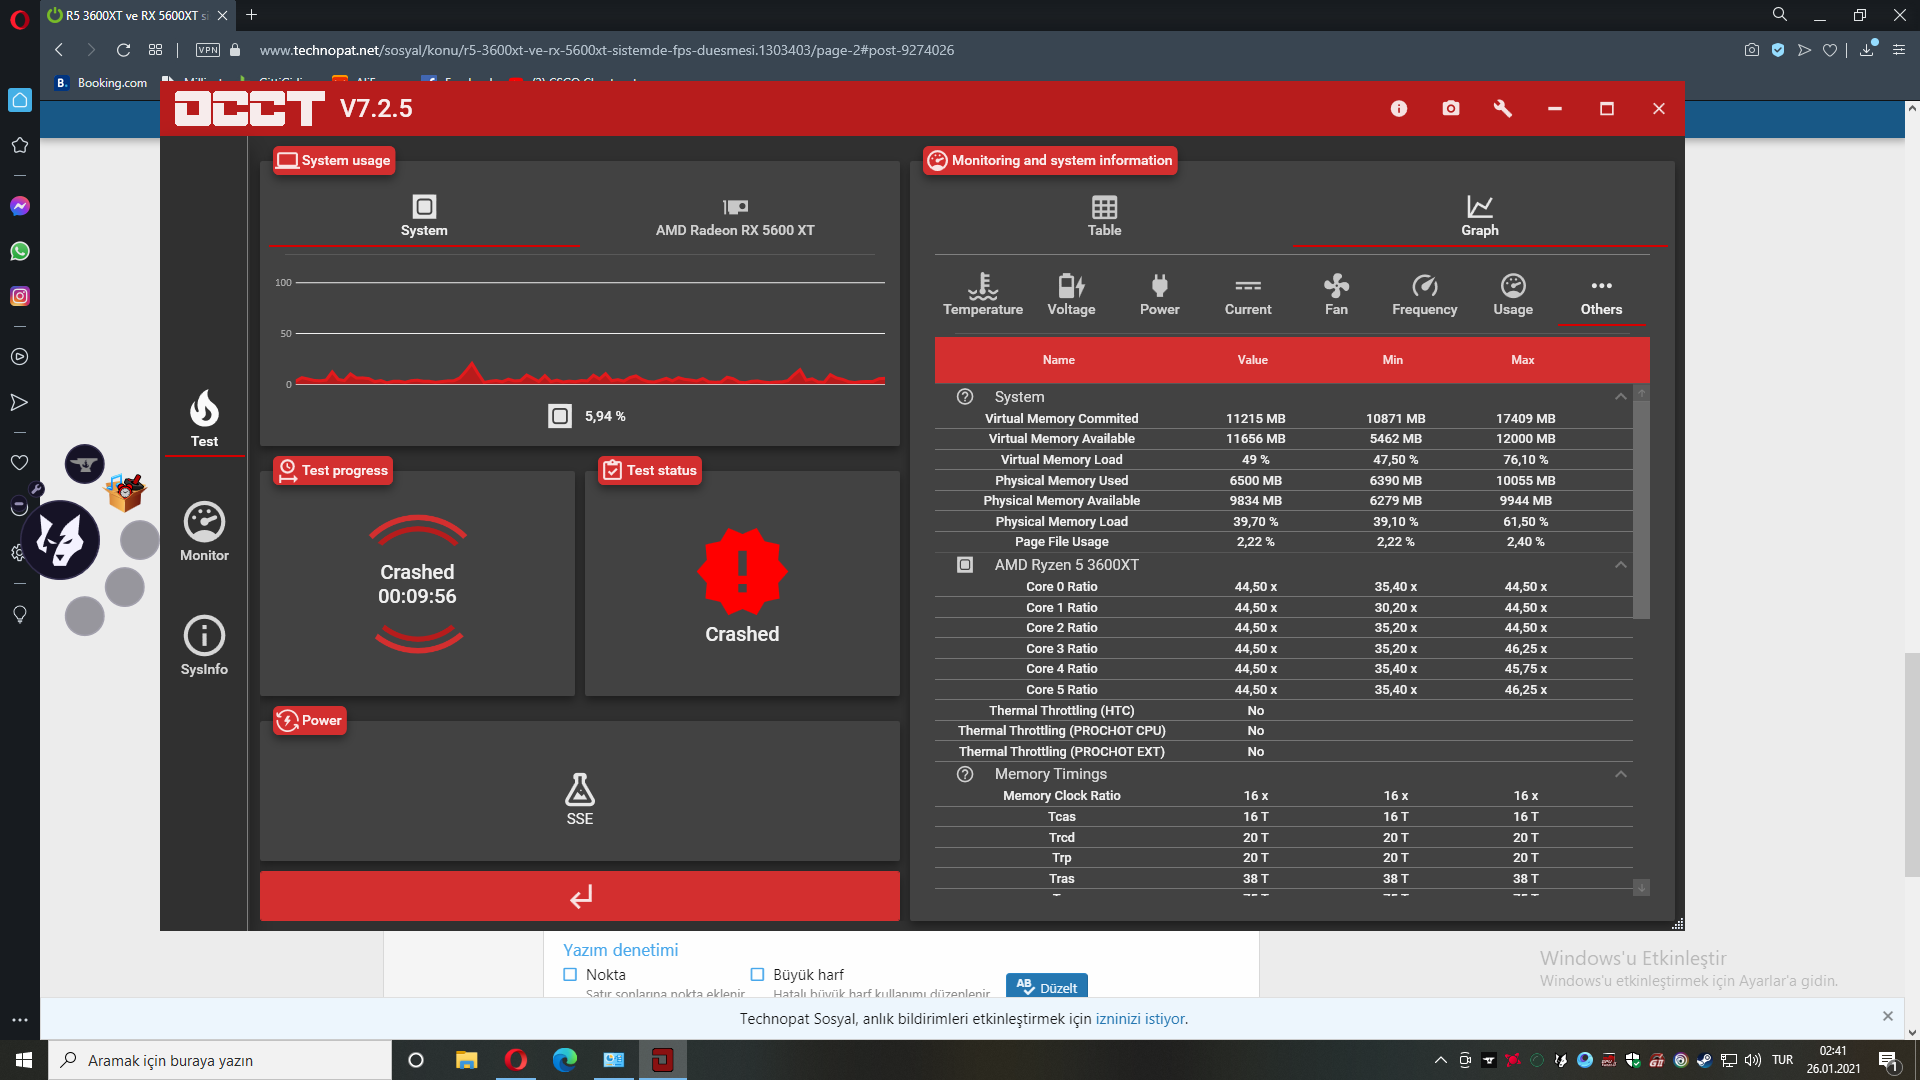Select the Fan sensor filter

click(x=1336, y=295)
